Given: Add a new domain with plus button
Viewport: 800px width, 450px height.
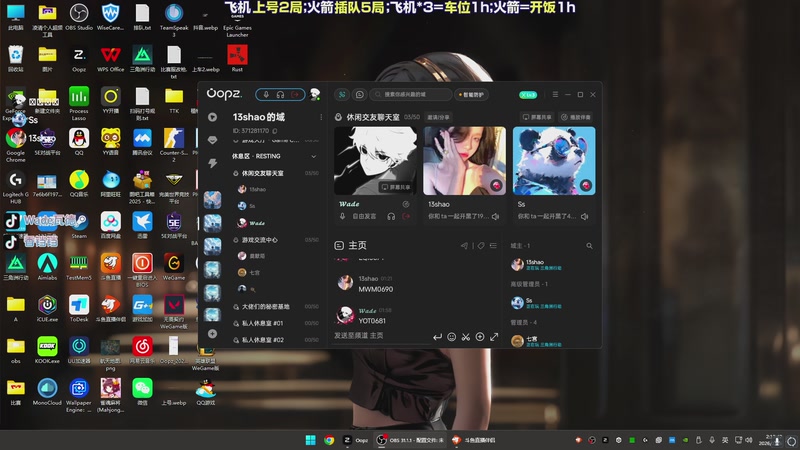Looking at the screenshot, I should [212, 334].
